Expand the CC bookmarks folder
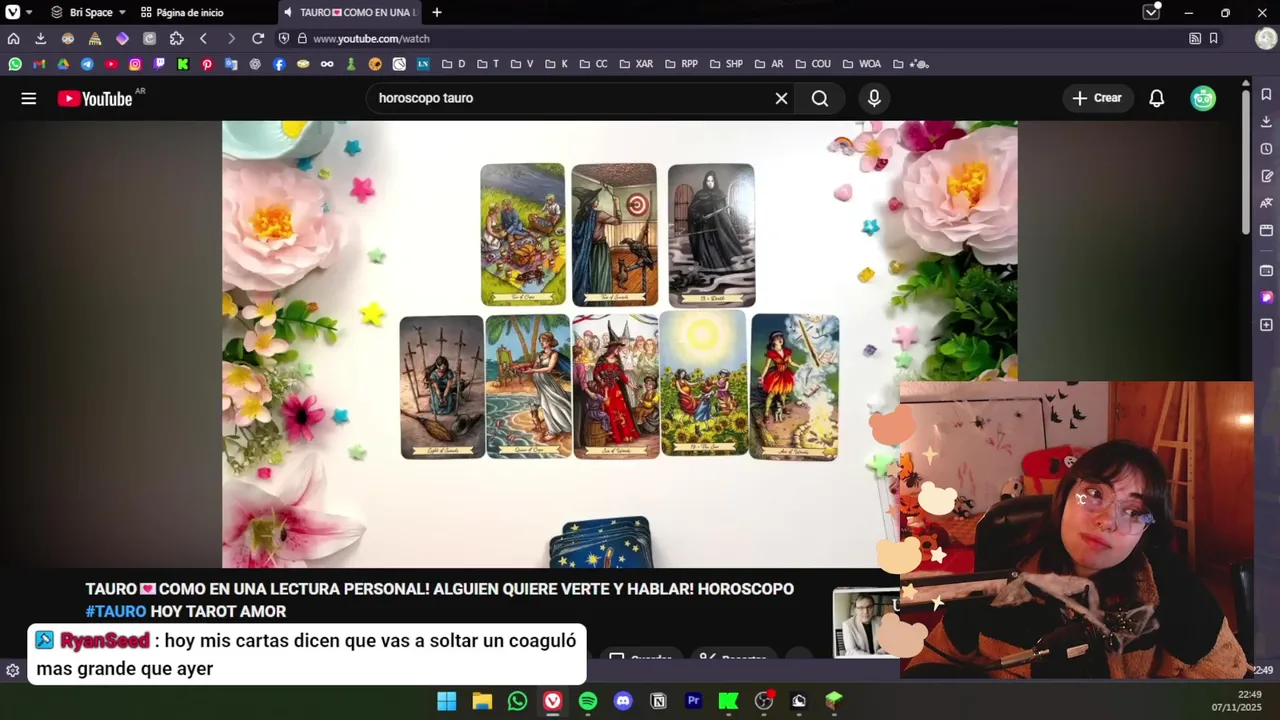This screenshot has width=1280, height=720. tap(593, 64)
